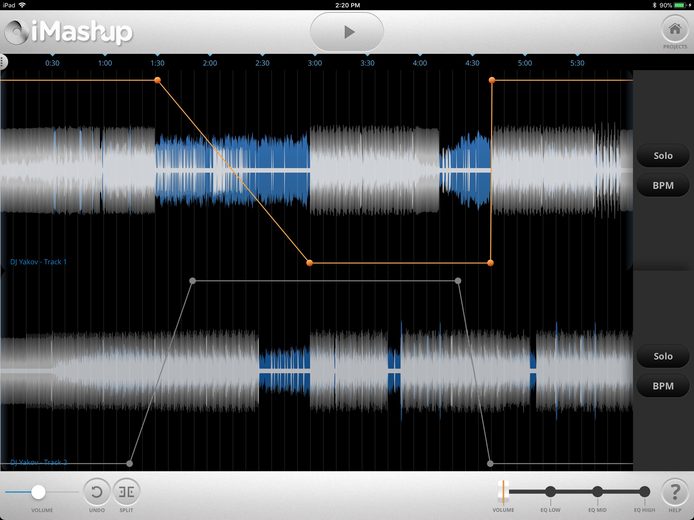Image resolution: width=694 pixels, height=520 pixels.
Task: Click the 2:00 timeline marker
Action: point(210,63)
